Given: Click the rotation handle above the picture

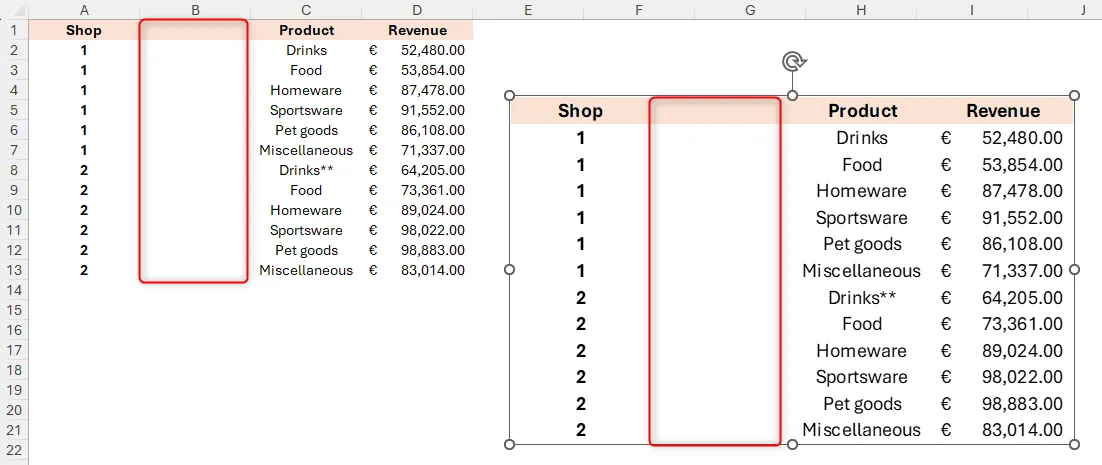Looking at the screenshot, I should click(793, 62).
